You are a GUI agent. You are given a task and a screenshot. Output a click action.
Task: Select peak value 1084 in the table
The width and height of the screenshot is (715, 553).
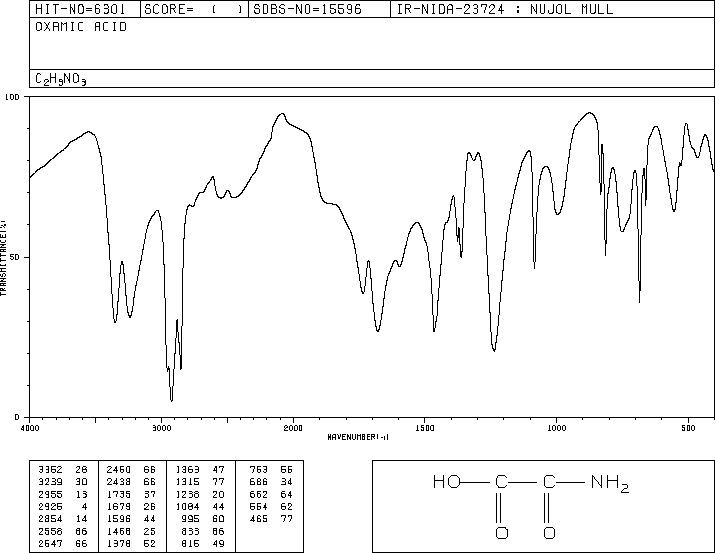click(x=187, y=506)
